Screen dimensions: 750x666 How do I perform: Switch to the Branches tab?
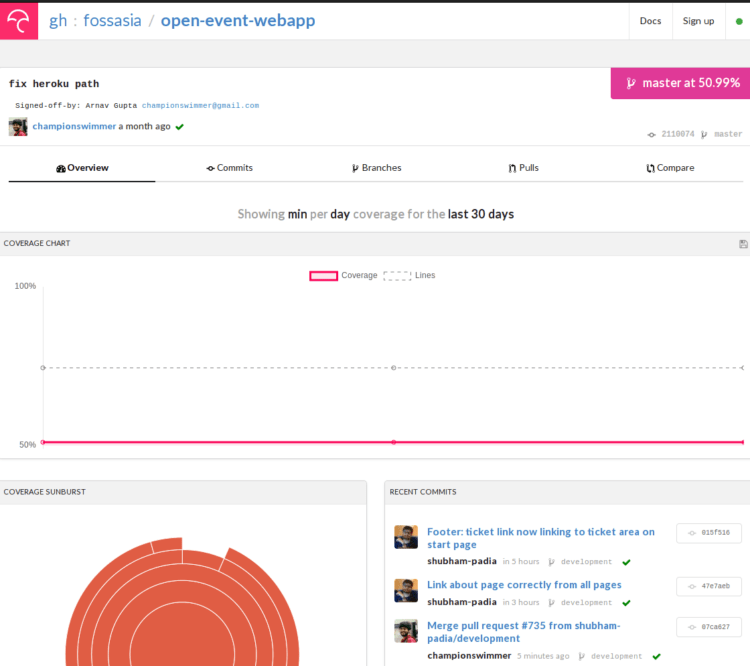[x=376, y=168]
